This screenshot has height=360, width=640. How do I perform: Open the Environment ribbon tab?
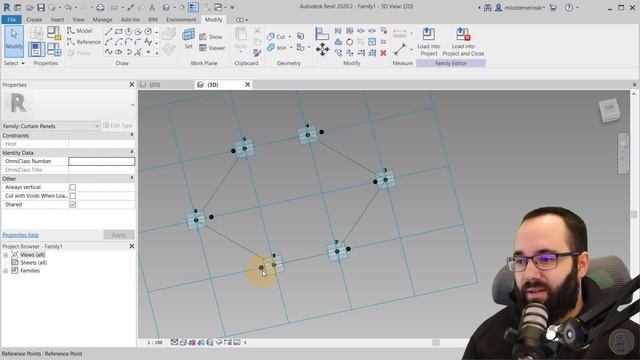pyautogui.click(x=181, y=20)
